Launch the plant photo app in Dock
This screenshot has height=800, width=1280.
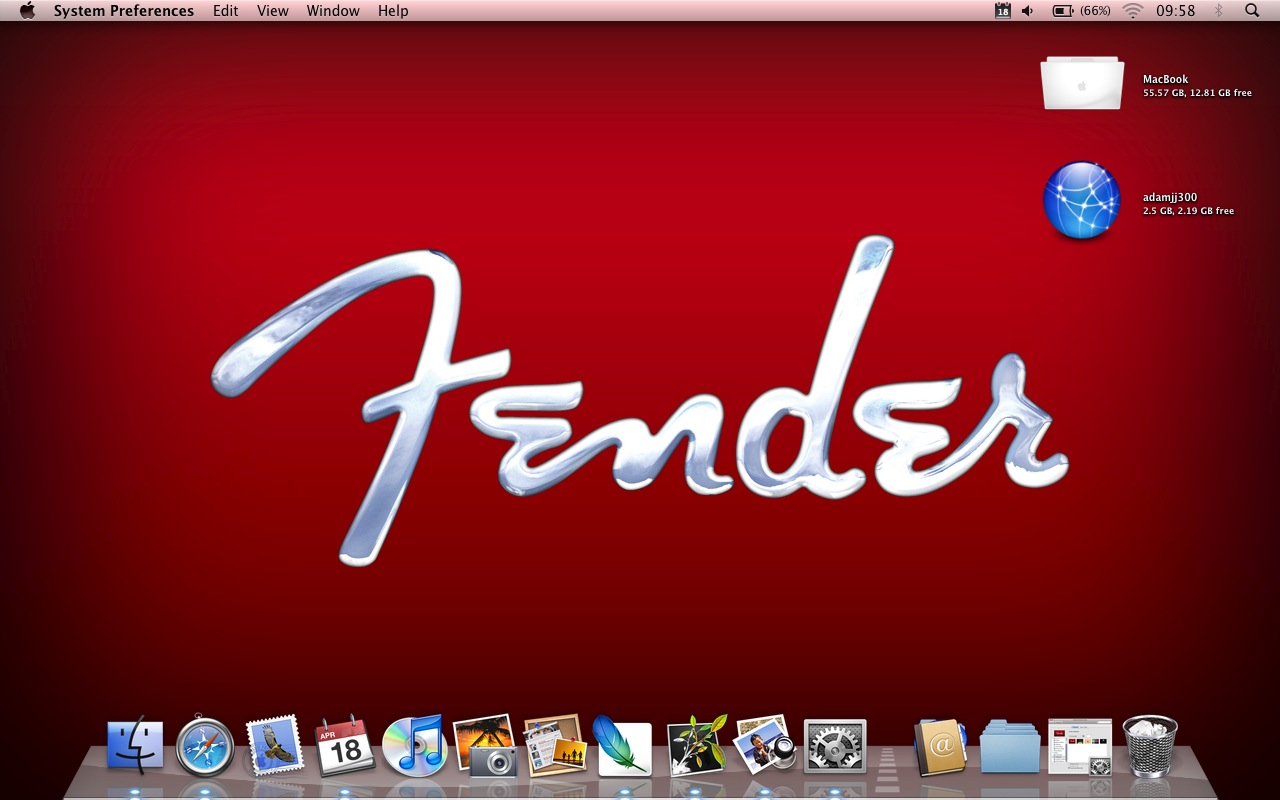click(696, 745)
